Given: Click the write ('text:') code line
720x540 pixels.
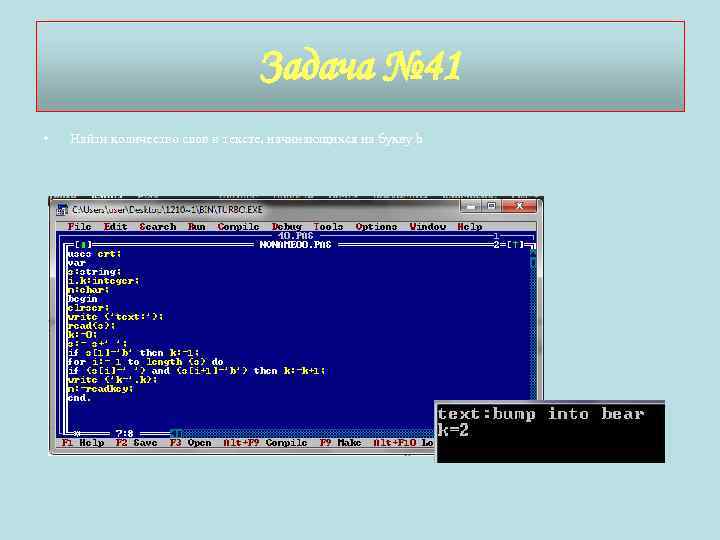Looking at the screenshot, I should coord(115,316).
